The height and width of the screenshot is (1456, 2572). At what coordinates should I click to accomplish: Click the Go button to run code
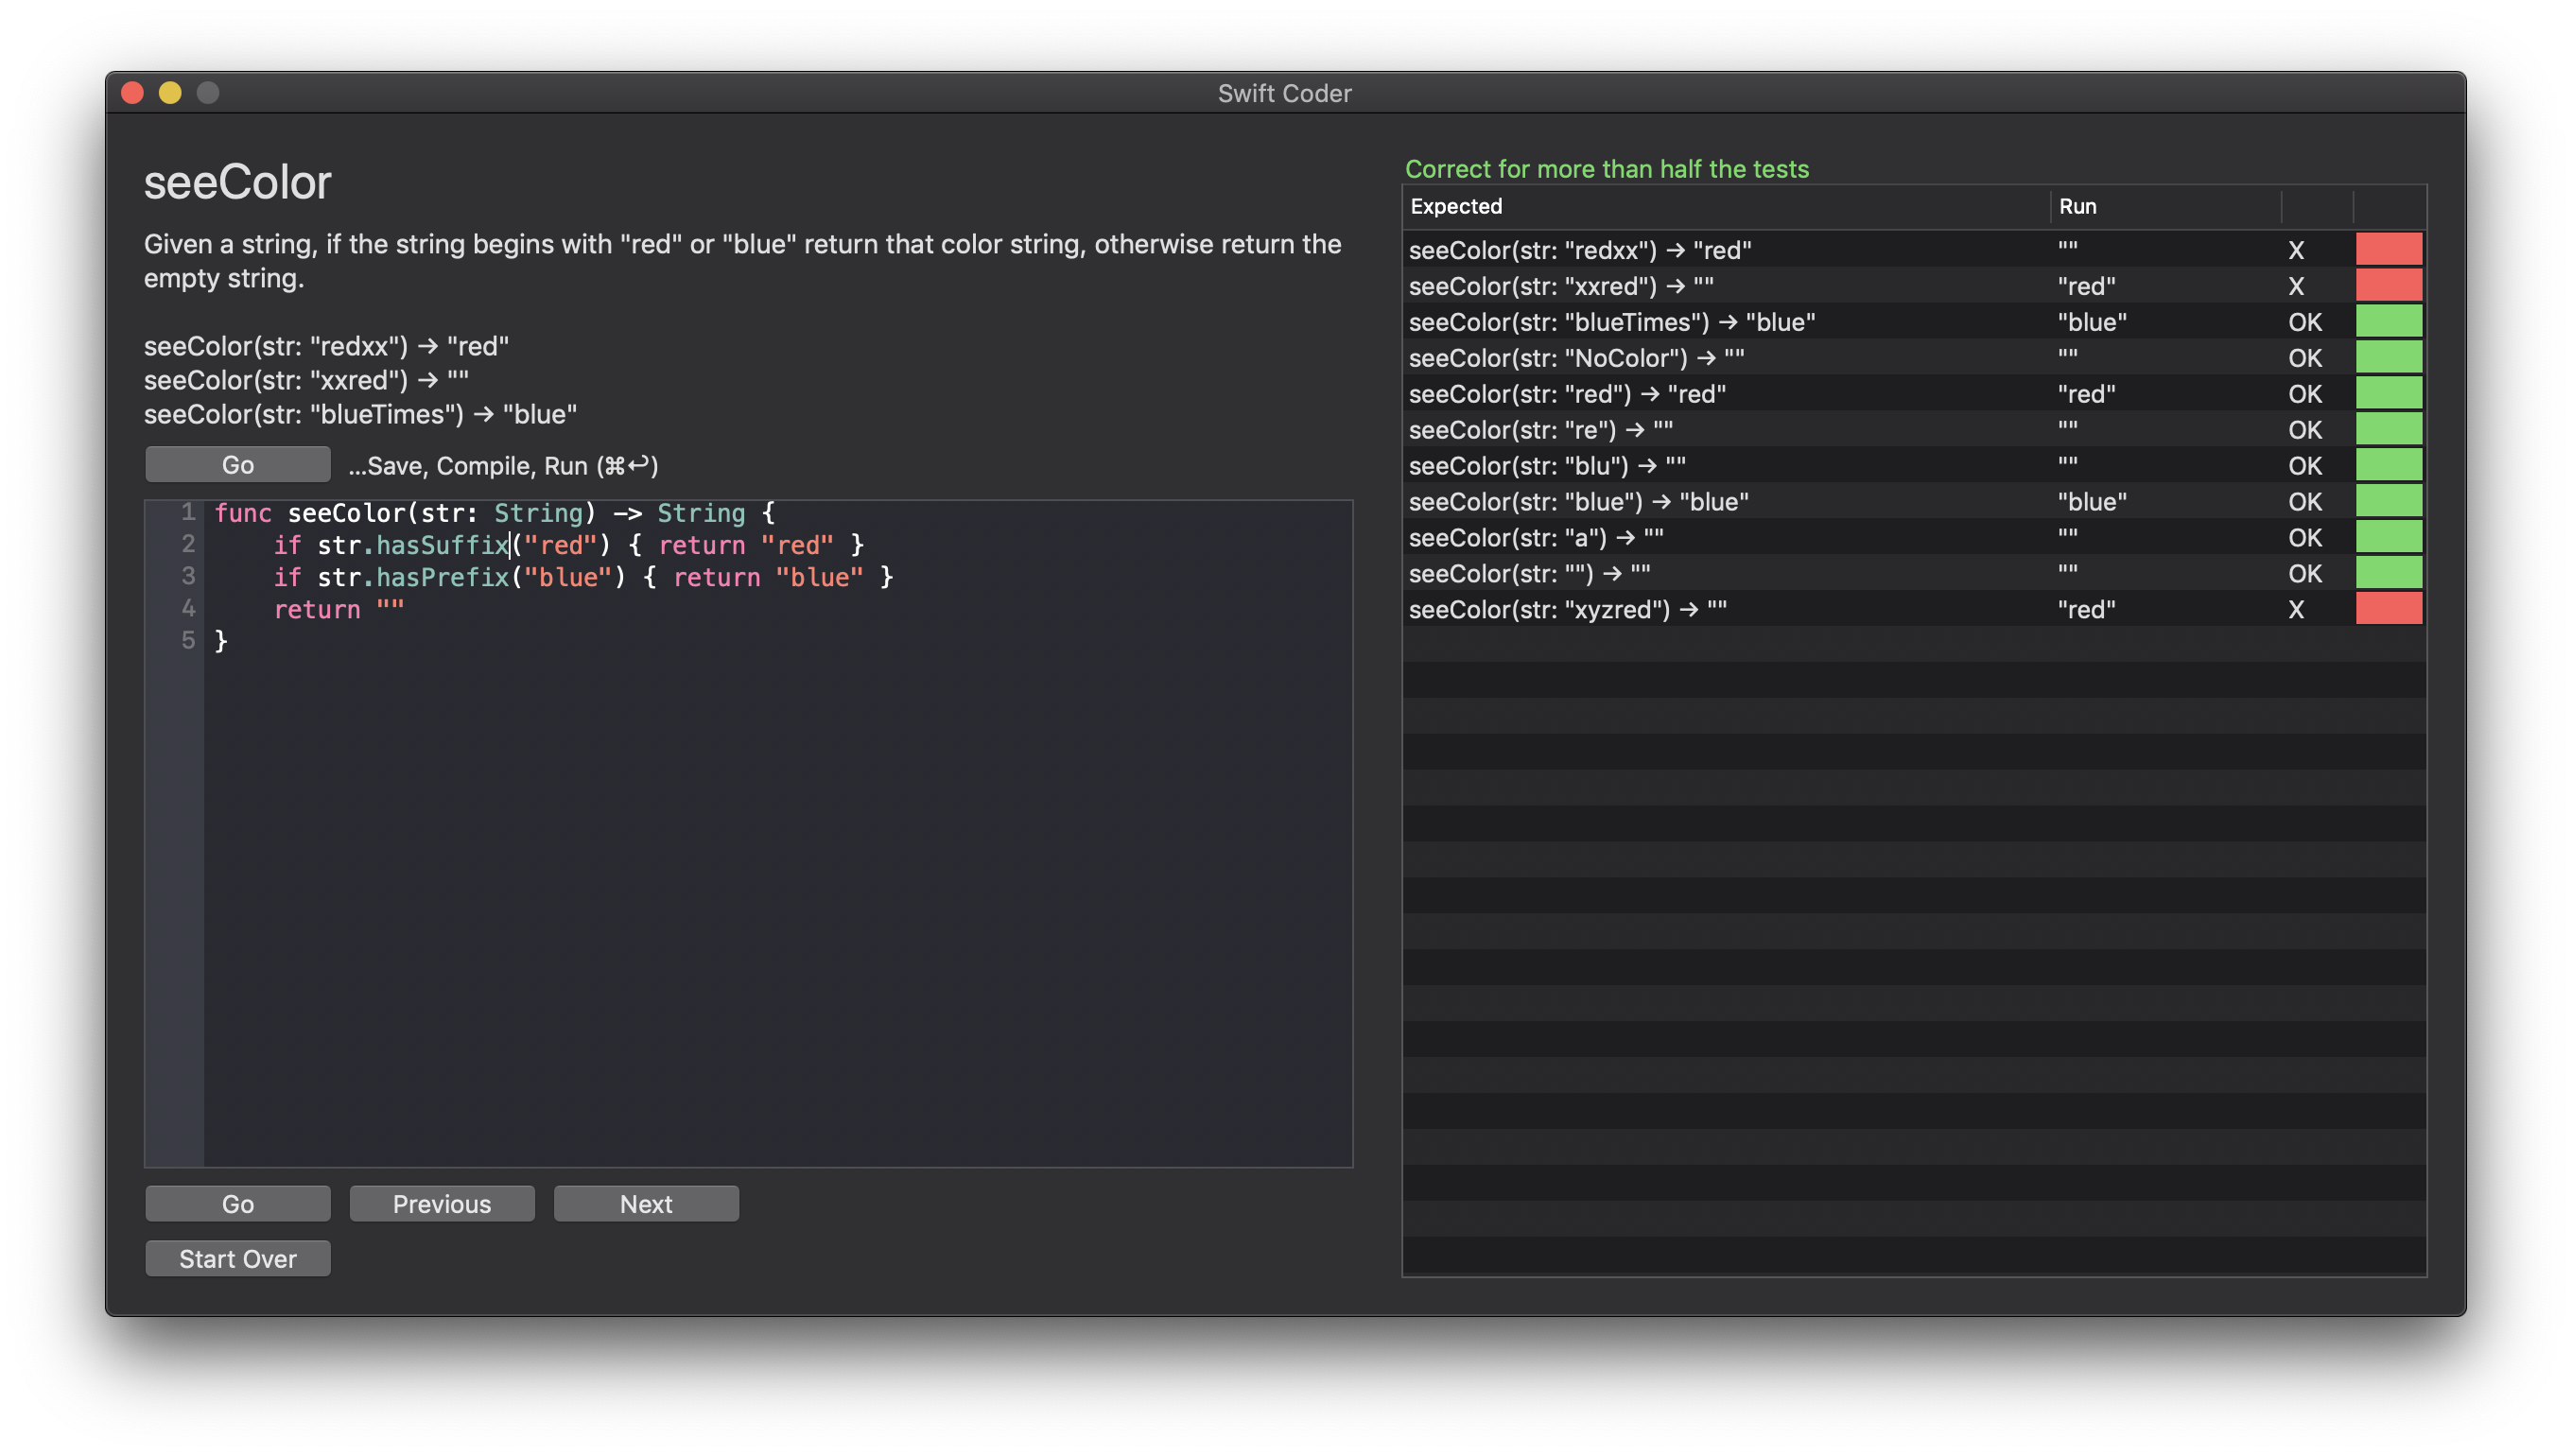[x=236, y=465]
